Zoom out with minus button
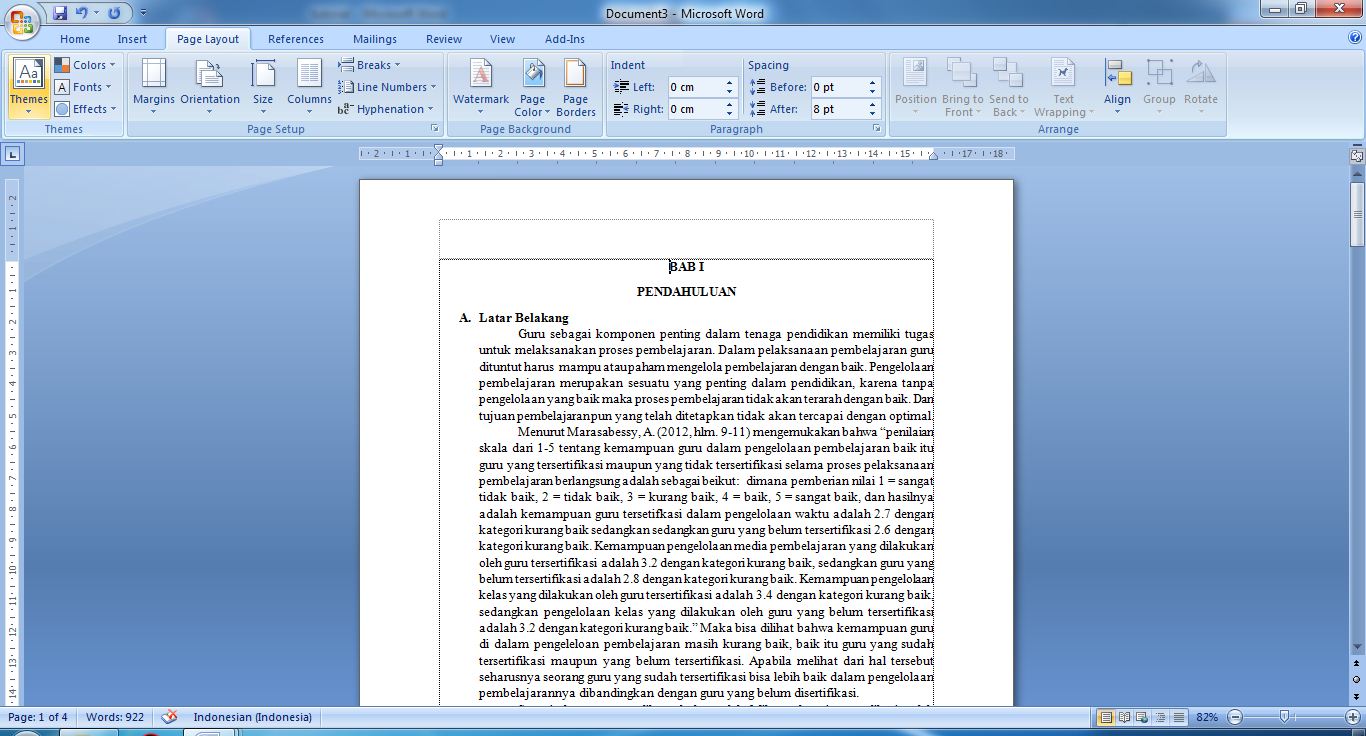 pos(1235,717)
